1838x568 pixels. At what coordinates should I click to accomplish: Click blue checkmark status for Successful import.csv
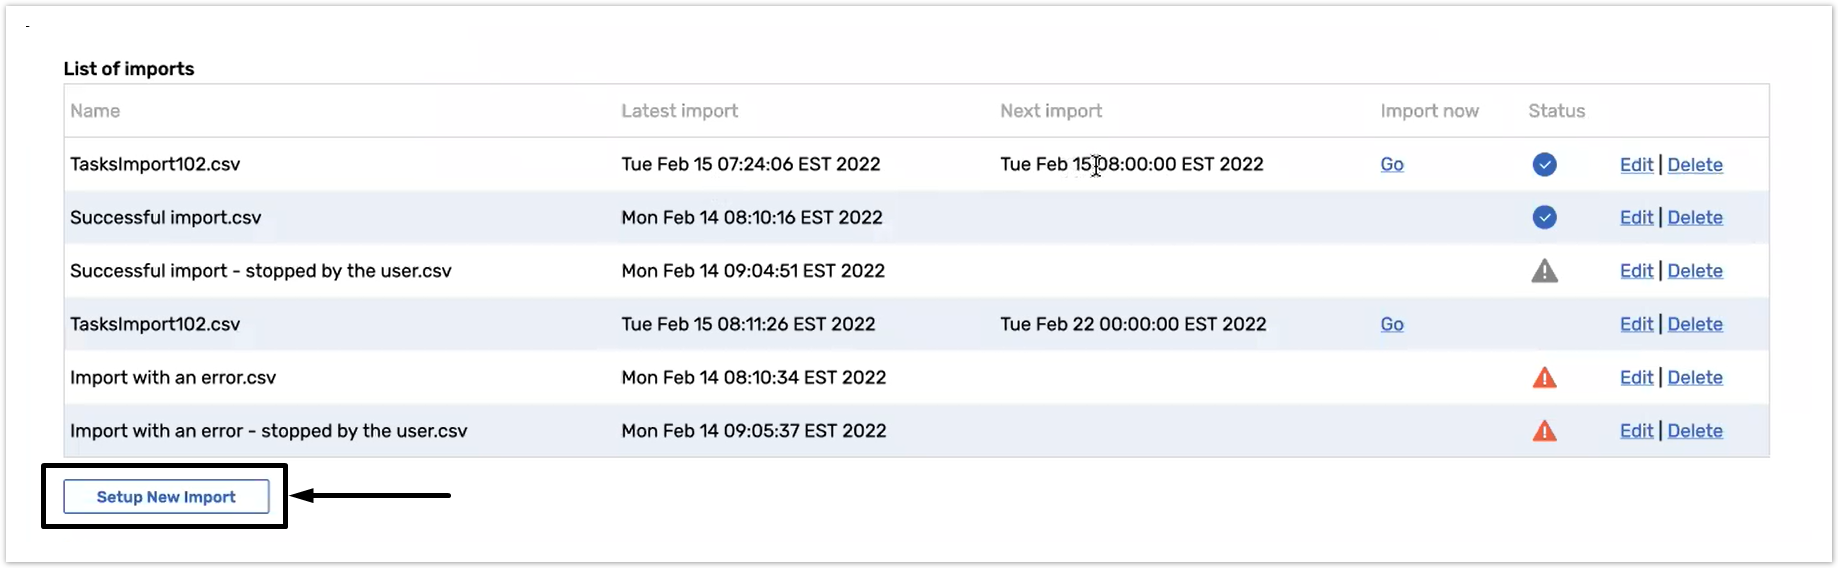[x=1544, y=217]
